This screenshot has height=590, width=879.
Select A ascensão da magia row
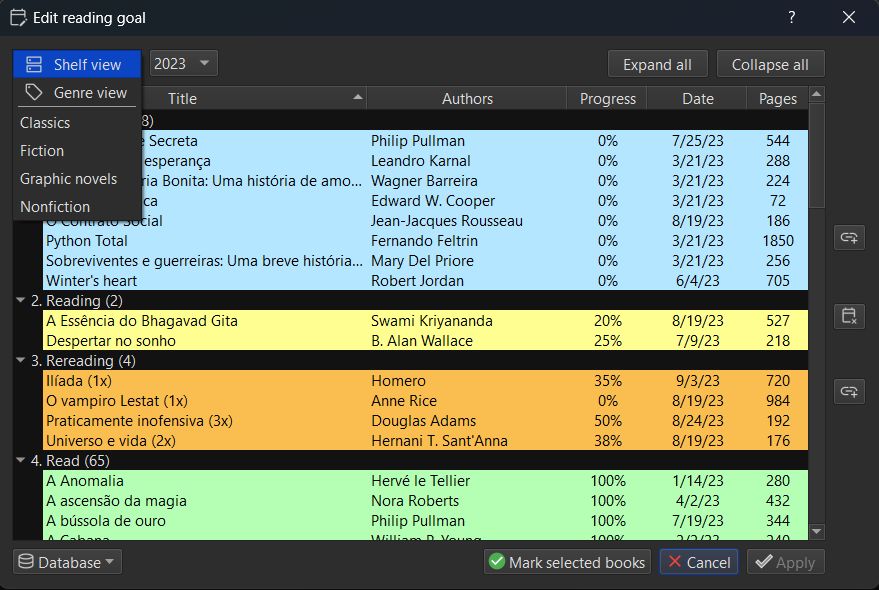(425, 501)
